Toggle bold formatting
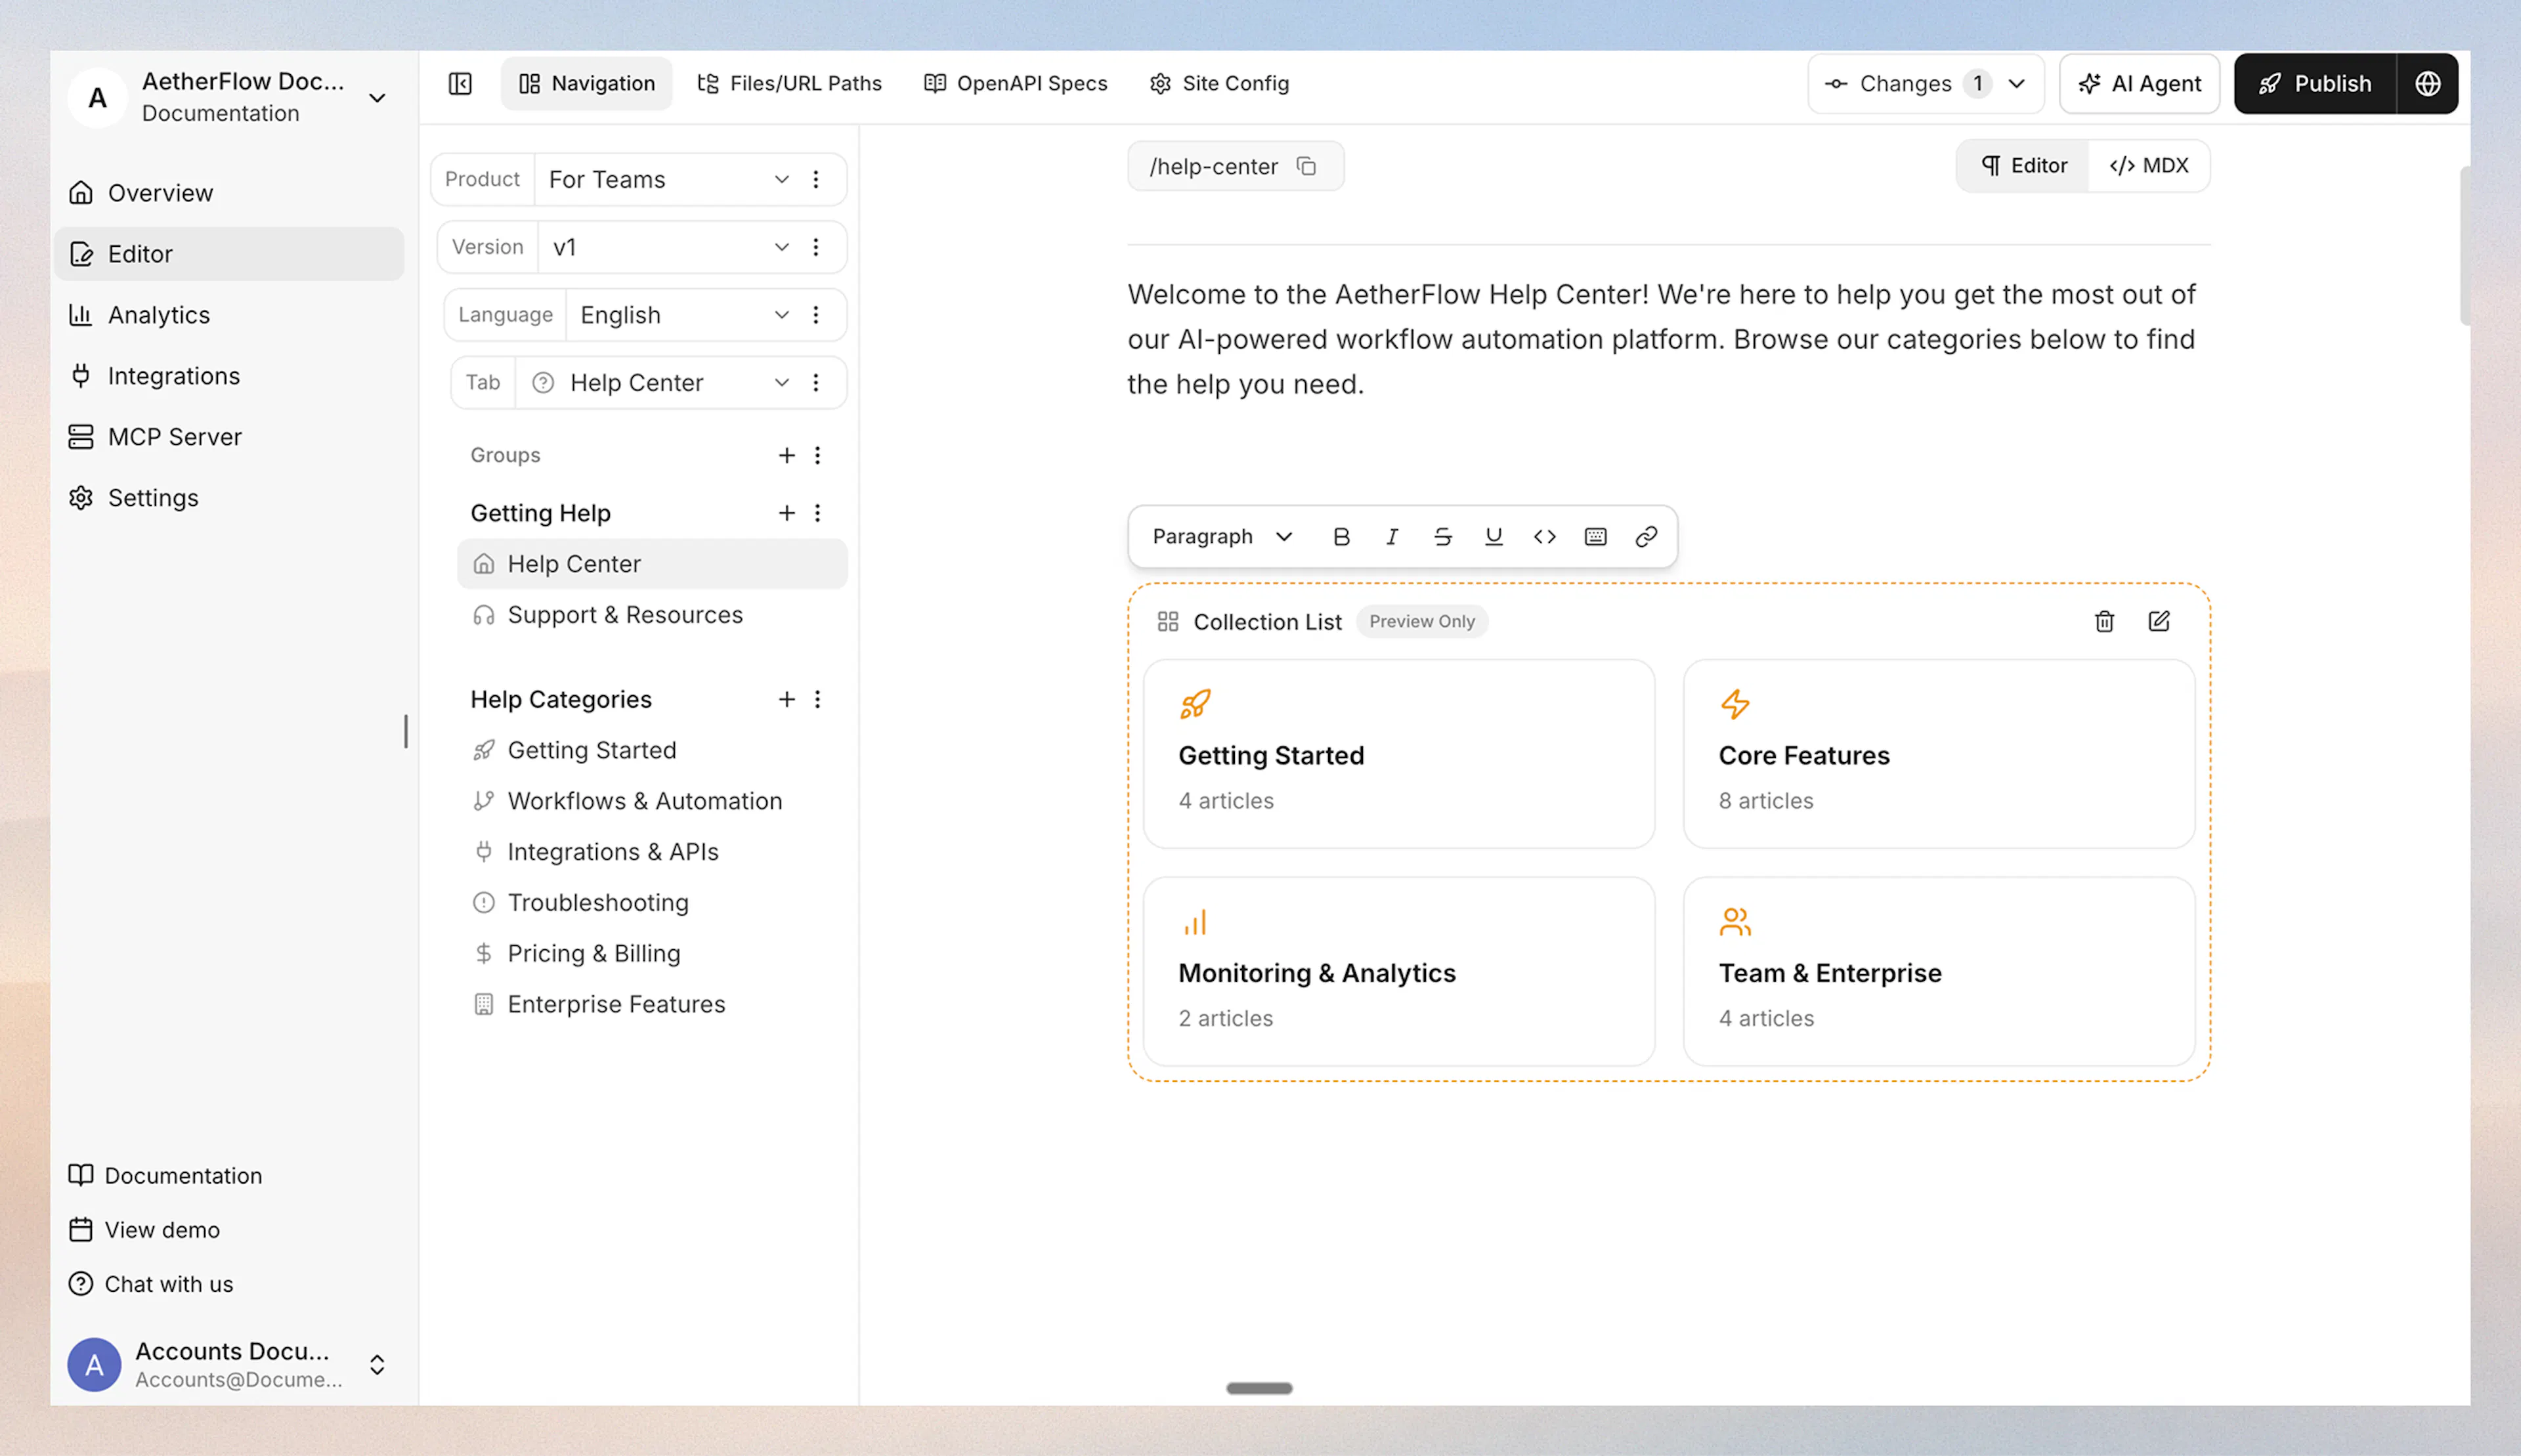Viewport: 2521px width, 1456px height. coord(1341,537)
